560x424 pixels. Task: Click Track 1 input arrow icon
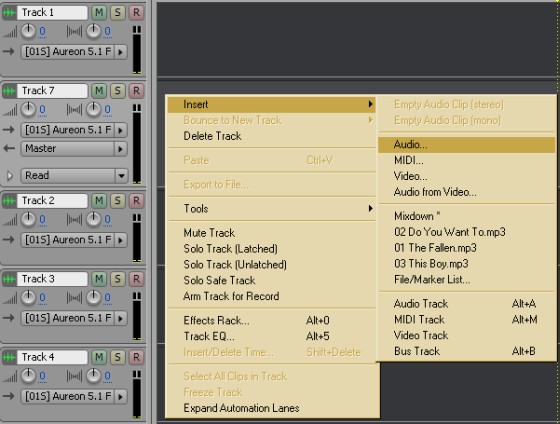(x=8, y=51)
